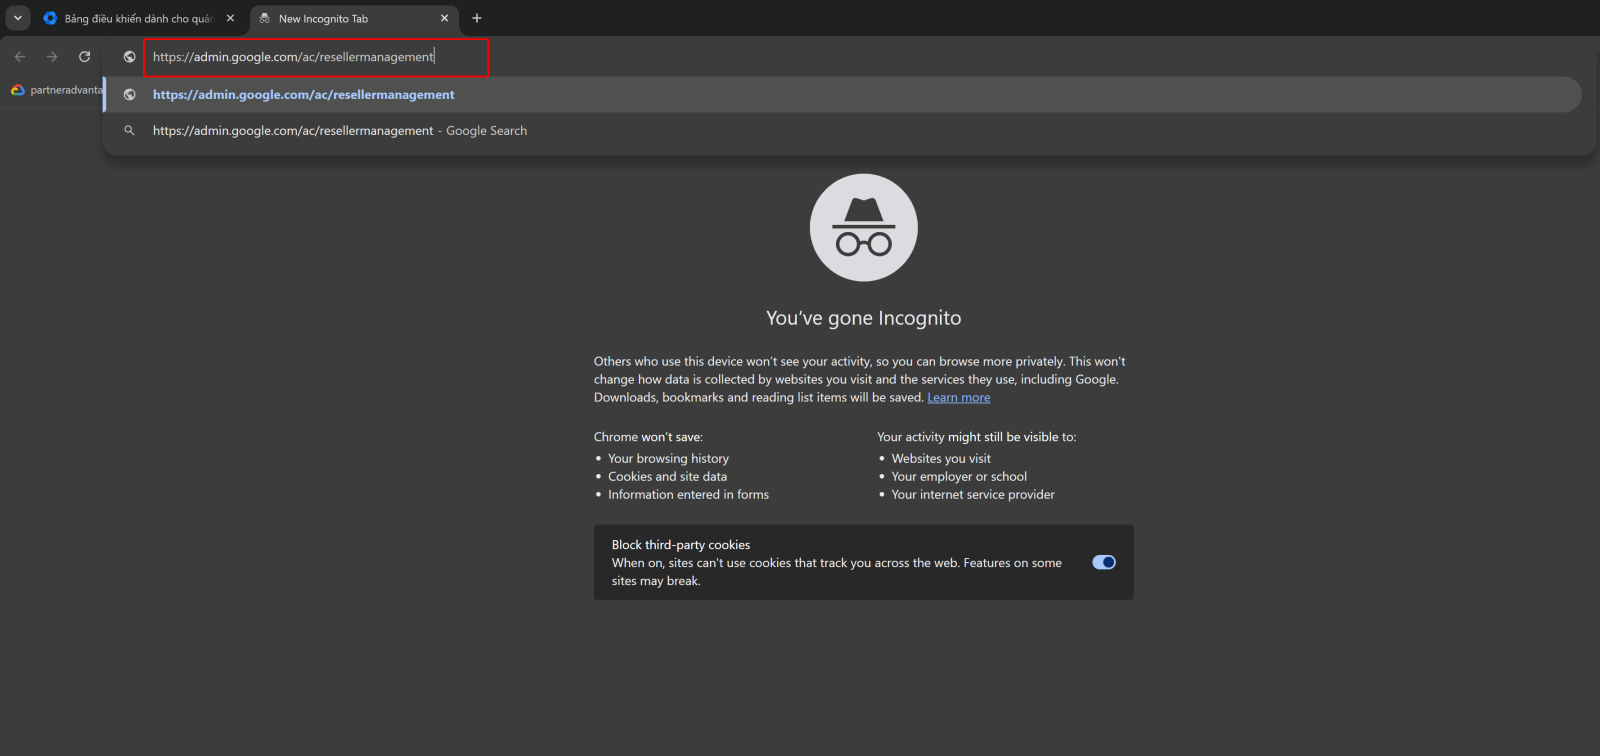
Task: Select the New Incognito Tab
Action: coord(340,19)
